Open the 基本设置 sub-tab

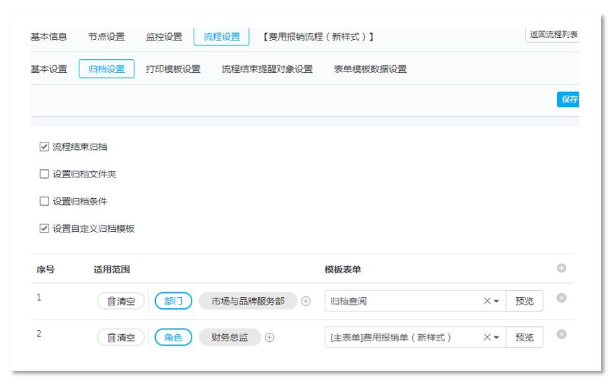coord(49,69)
